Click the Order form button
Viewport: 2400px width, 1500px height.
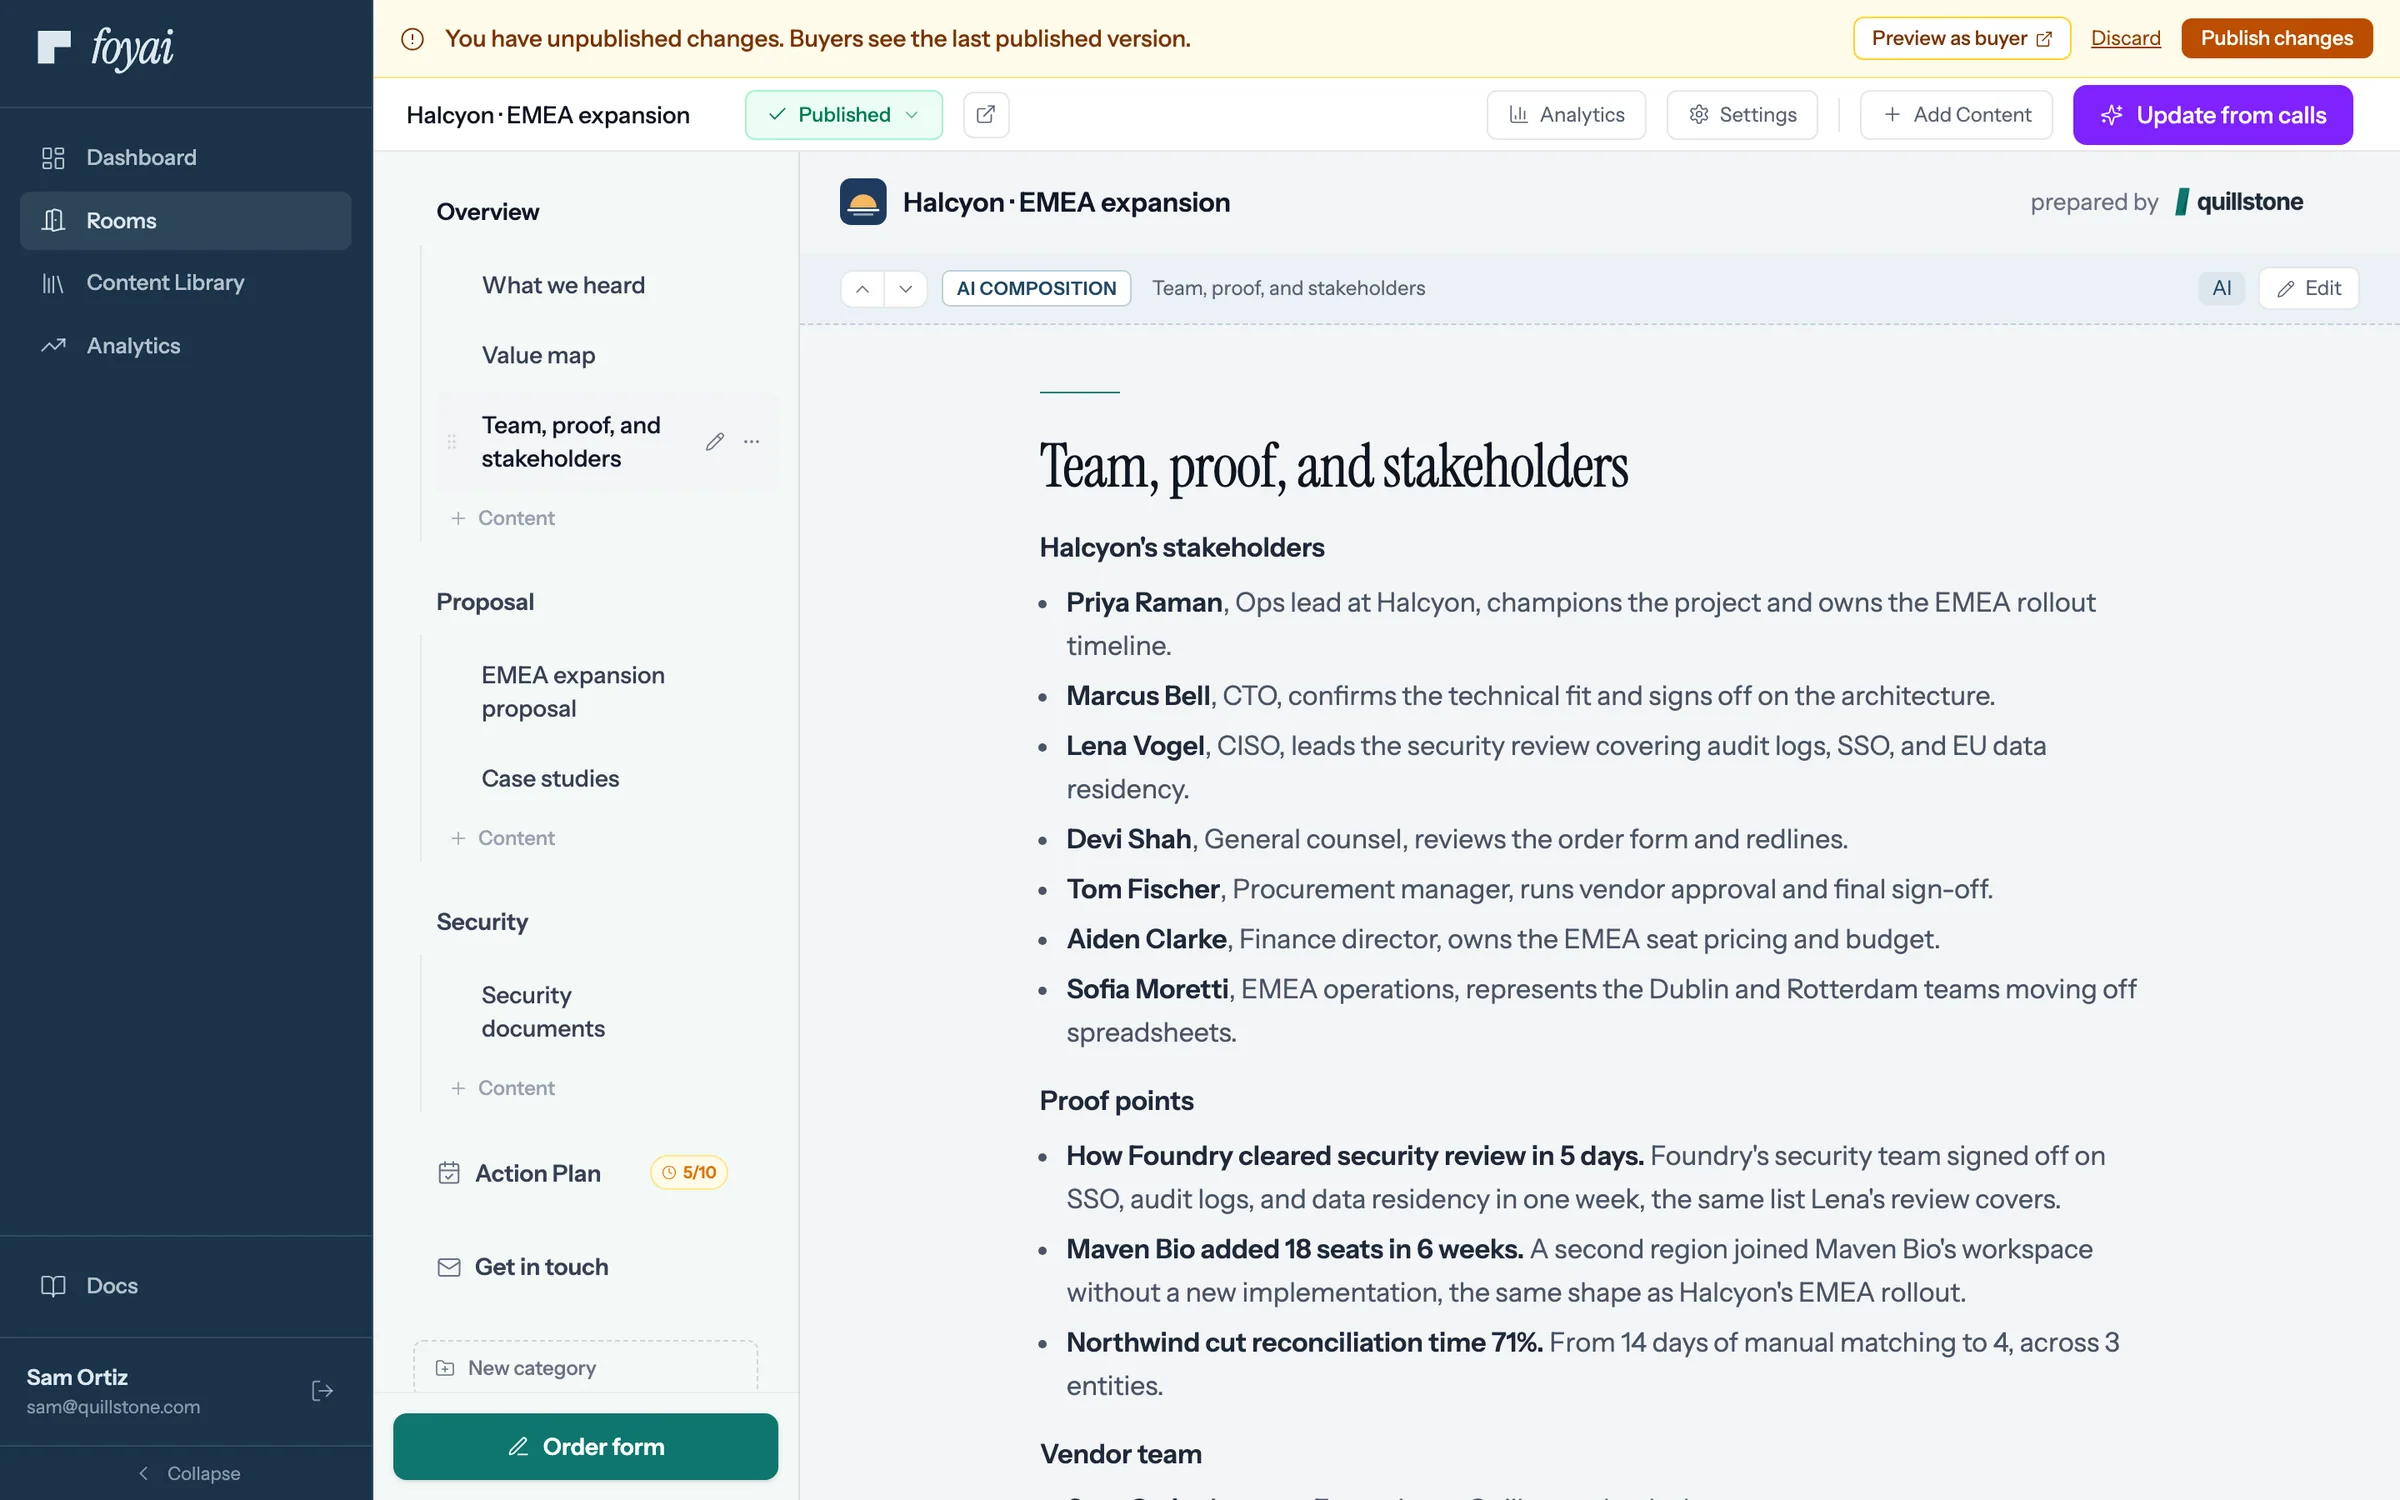(x=586, y=1446)
